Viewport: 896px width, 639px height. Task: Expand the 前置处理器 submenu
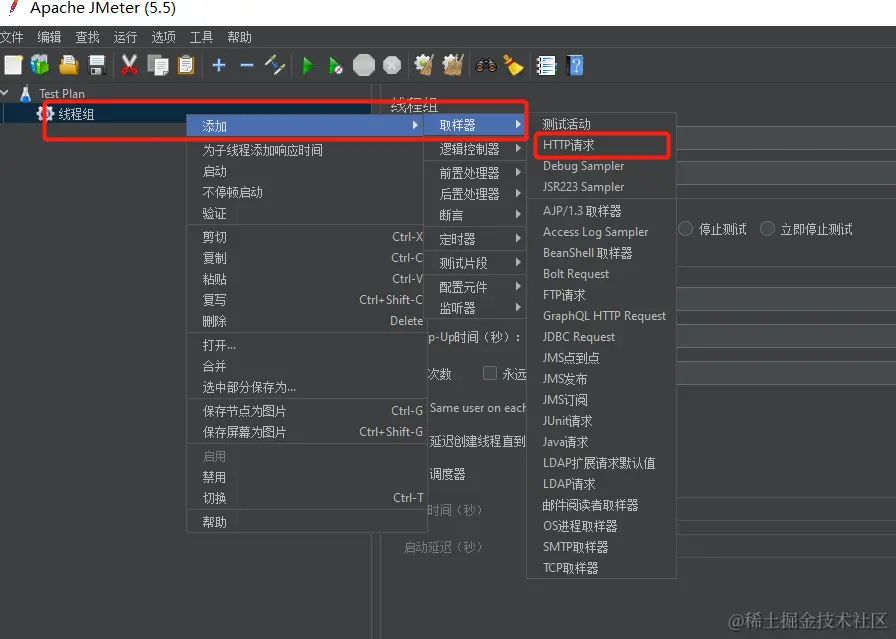click(474, 173)
